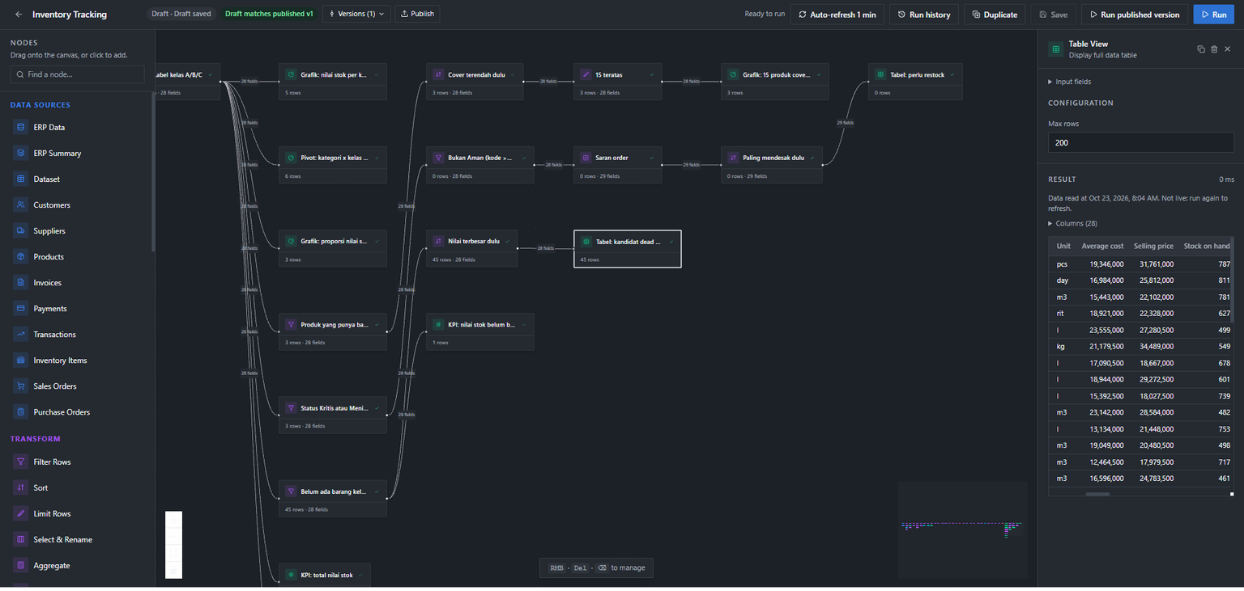Select the 'Belum ada barang kel...' filter node
Viewport: 1244px width, 591px height.
332,499
